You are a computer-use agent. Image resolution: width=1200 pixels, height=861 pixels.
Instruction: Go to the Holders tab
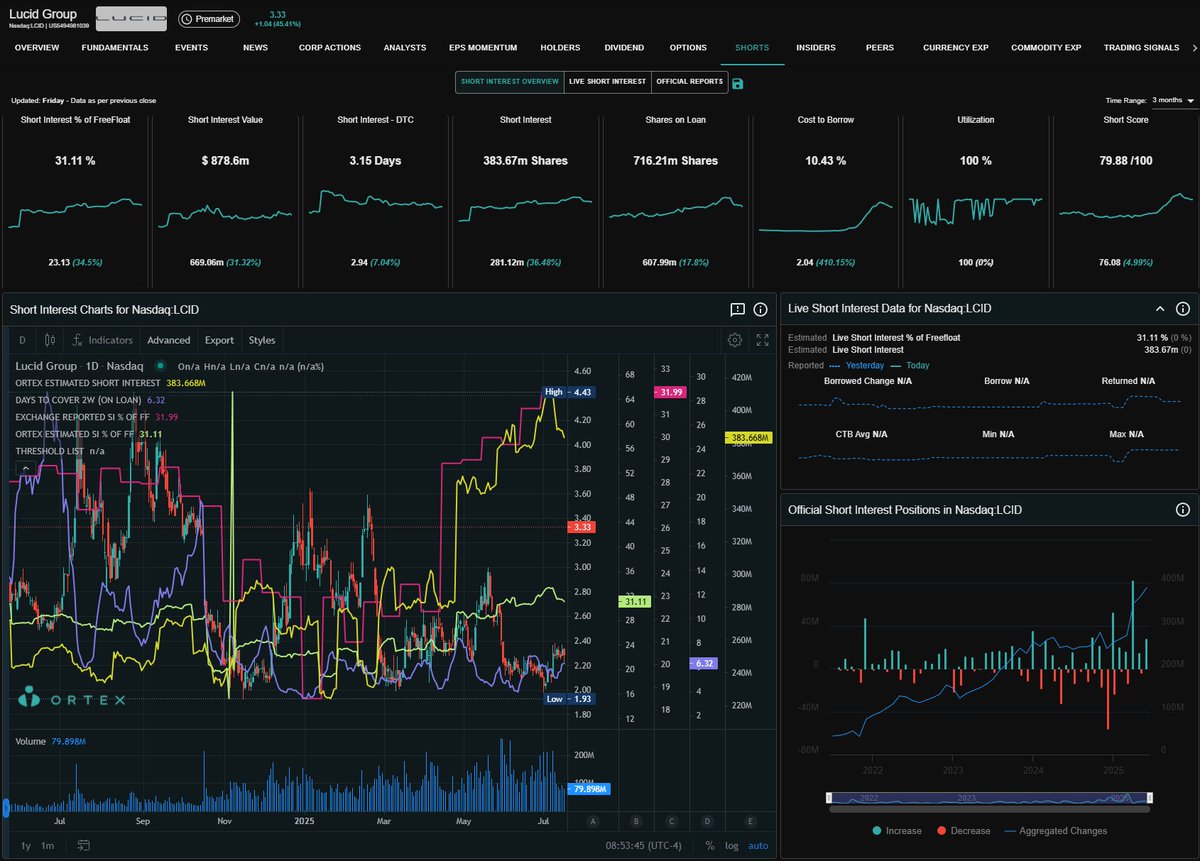[x=560, y=47]
